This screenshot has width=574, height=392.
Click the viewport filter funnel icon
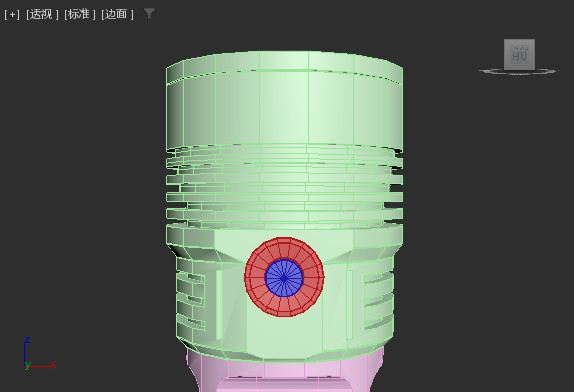pyautogui.click(x=149, y=14)
